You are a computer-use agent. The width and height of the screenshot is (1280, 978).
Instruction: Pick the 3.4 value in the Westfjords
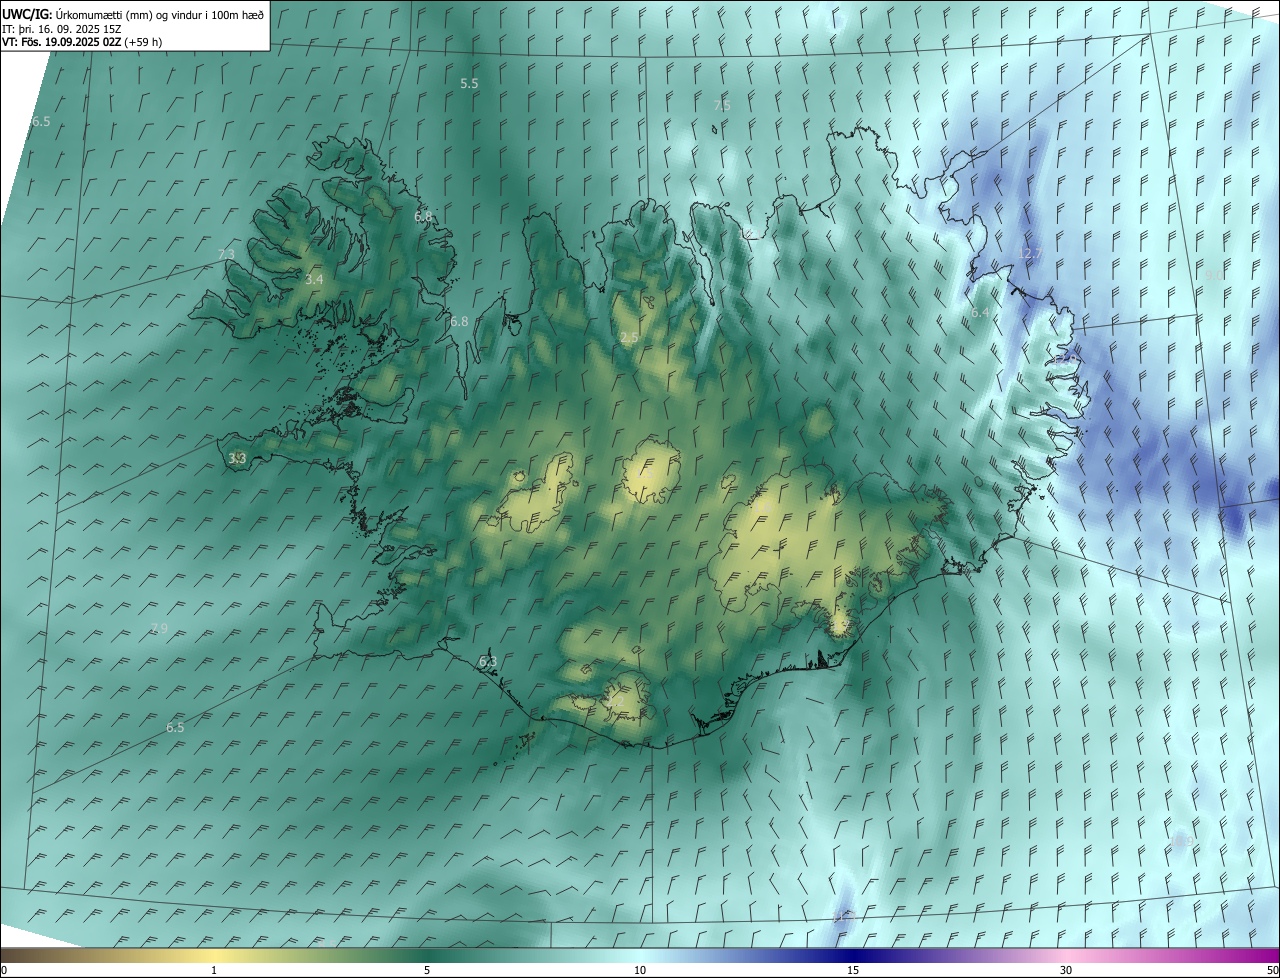click(314, 279)
